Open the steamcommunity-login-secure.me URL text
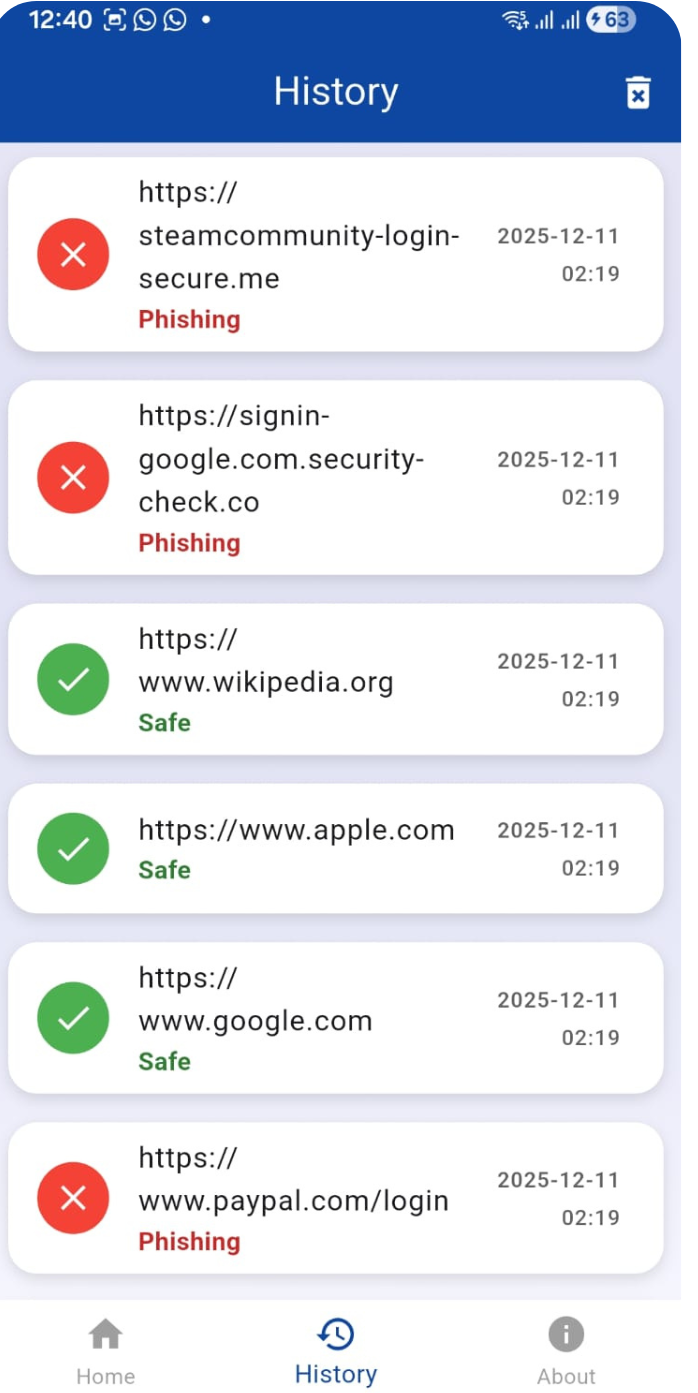The image size is (698, 1393). pyautogui.click(x=298, y=235)
